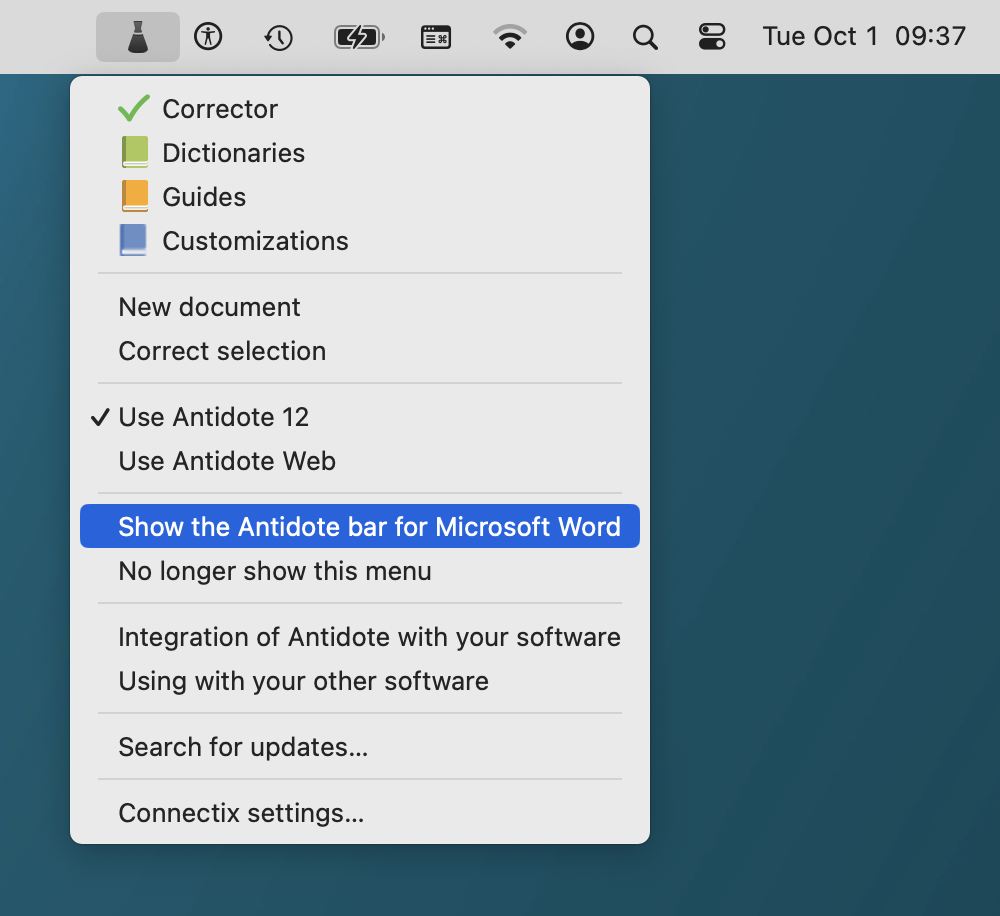Viewport: 1000px width, 916px height.
Task: Switch to Use Antidote Web
Action: (x=360, y=461)
